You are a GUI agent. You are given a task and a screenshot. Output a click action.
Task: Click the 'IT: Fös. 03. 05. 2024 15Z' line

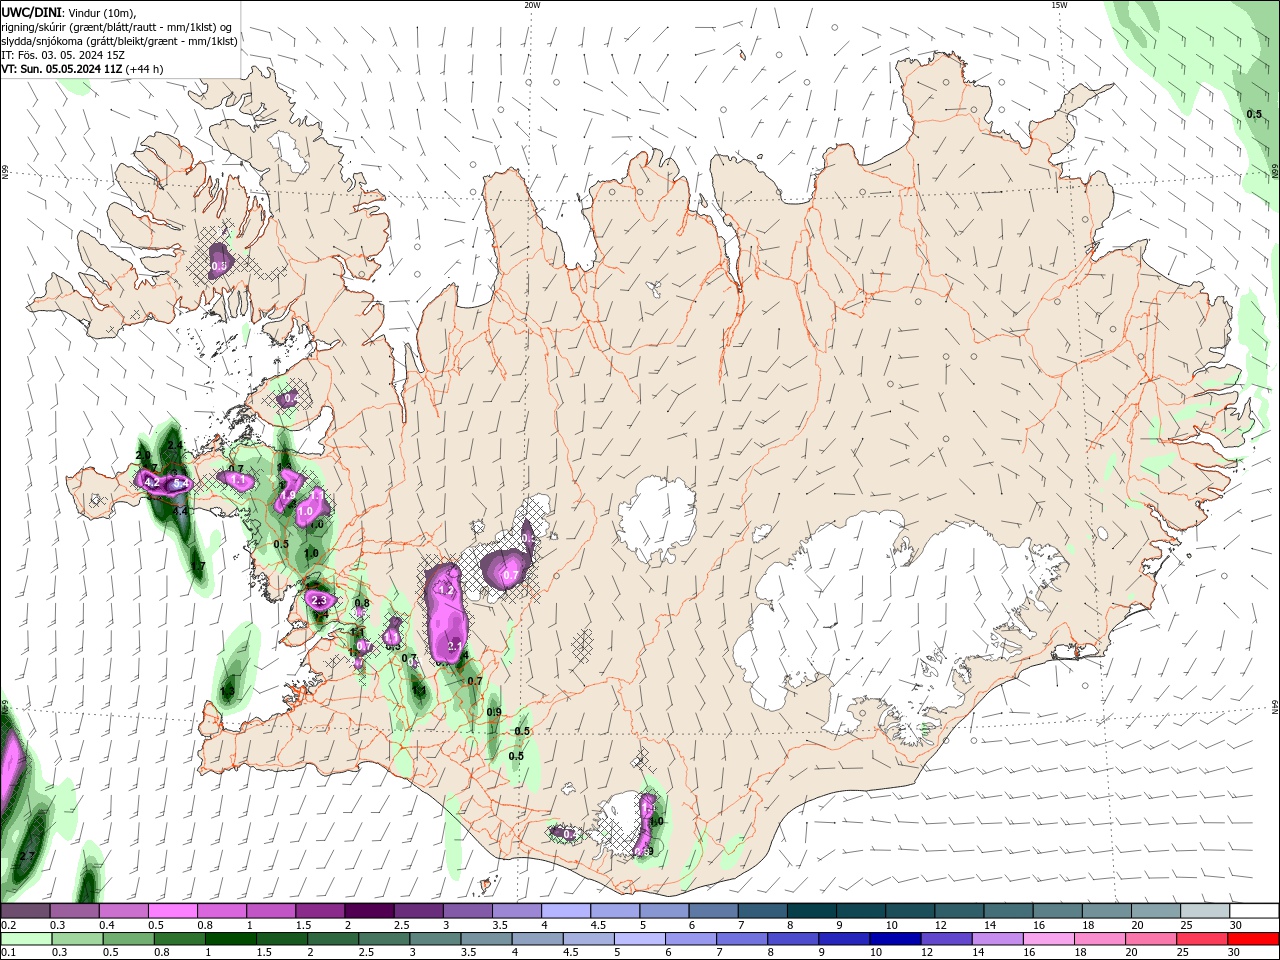click(x=62, y=54)
